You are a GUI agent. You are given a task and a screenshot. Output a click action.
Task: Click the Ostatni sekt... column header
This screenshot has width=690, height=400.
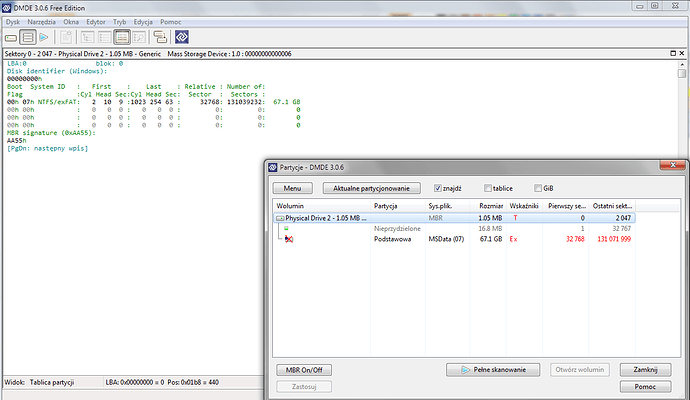coord(613,206)
